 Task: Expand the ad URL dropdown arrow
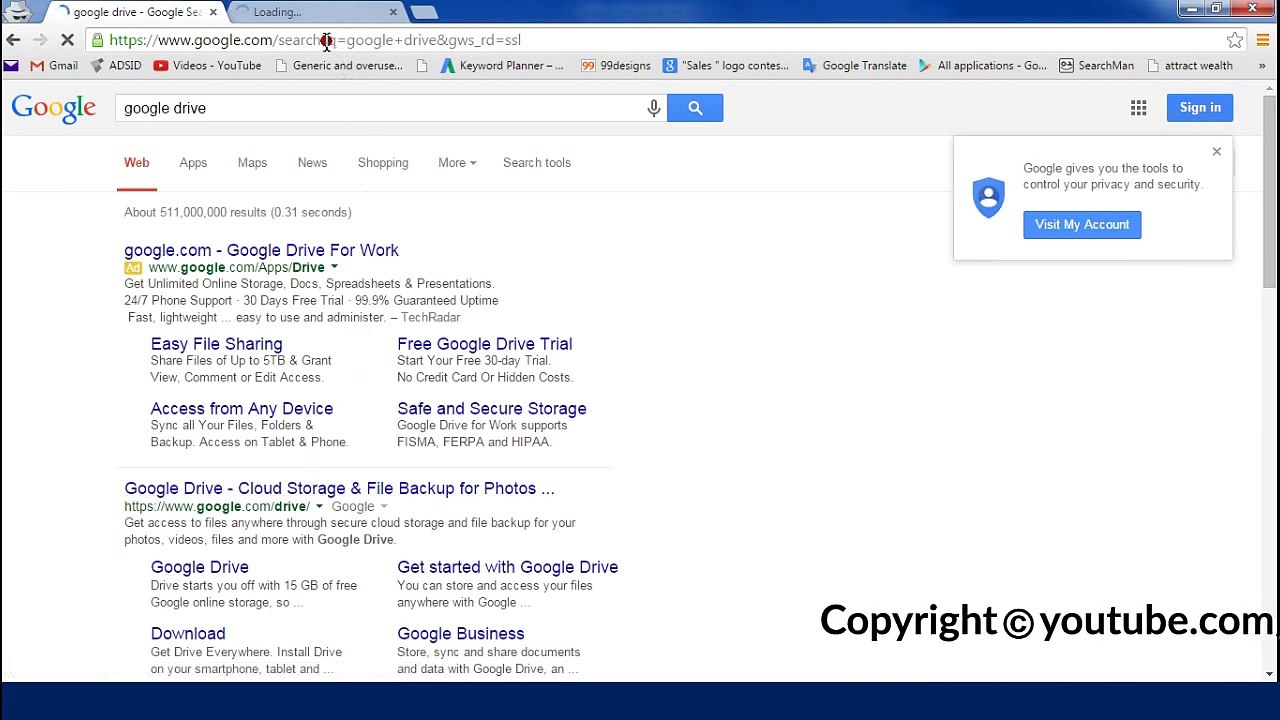(x=334, y=268)
